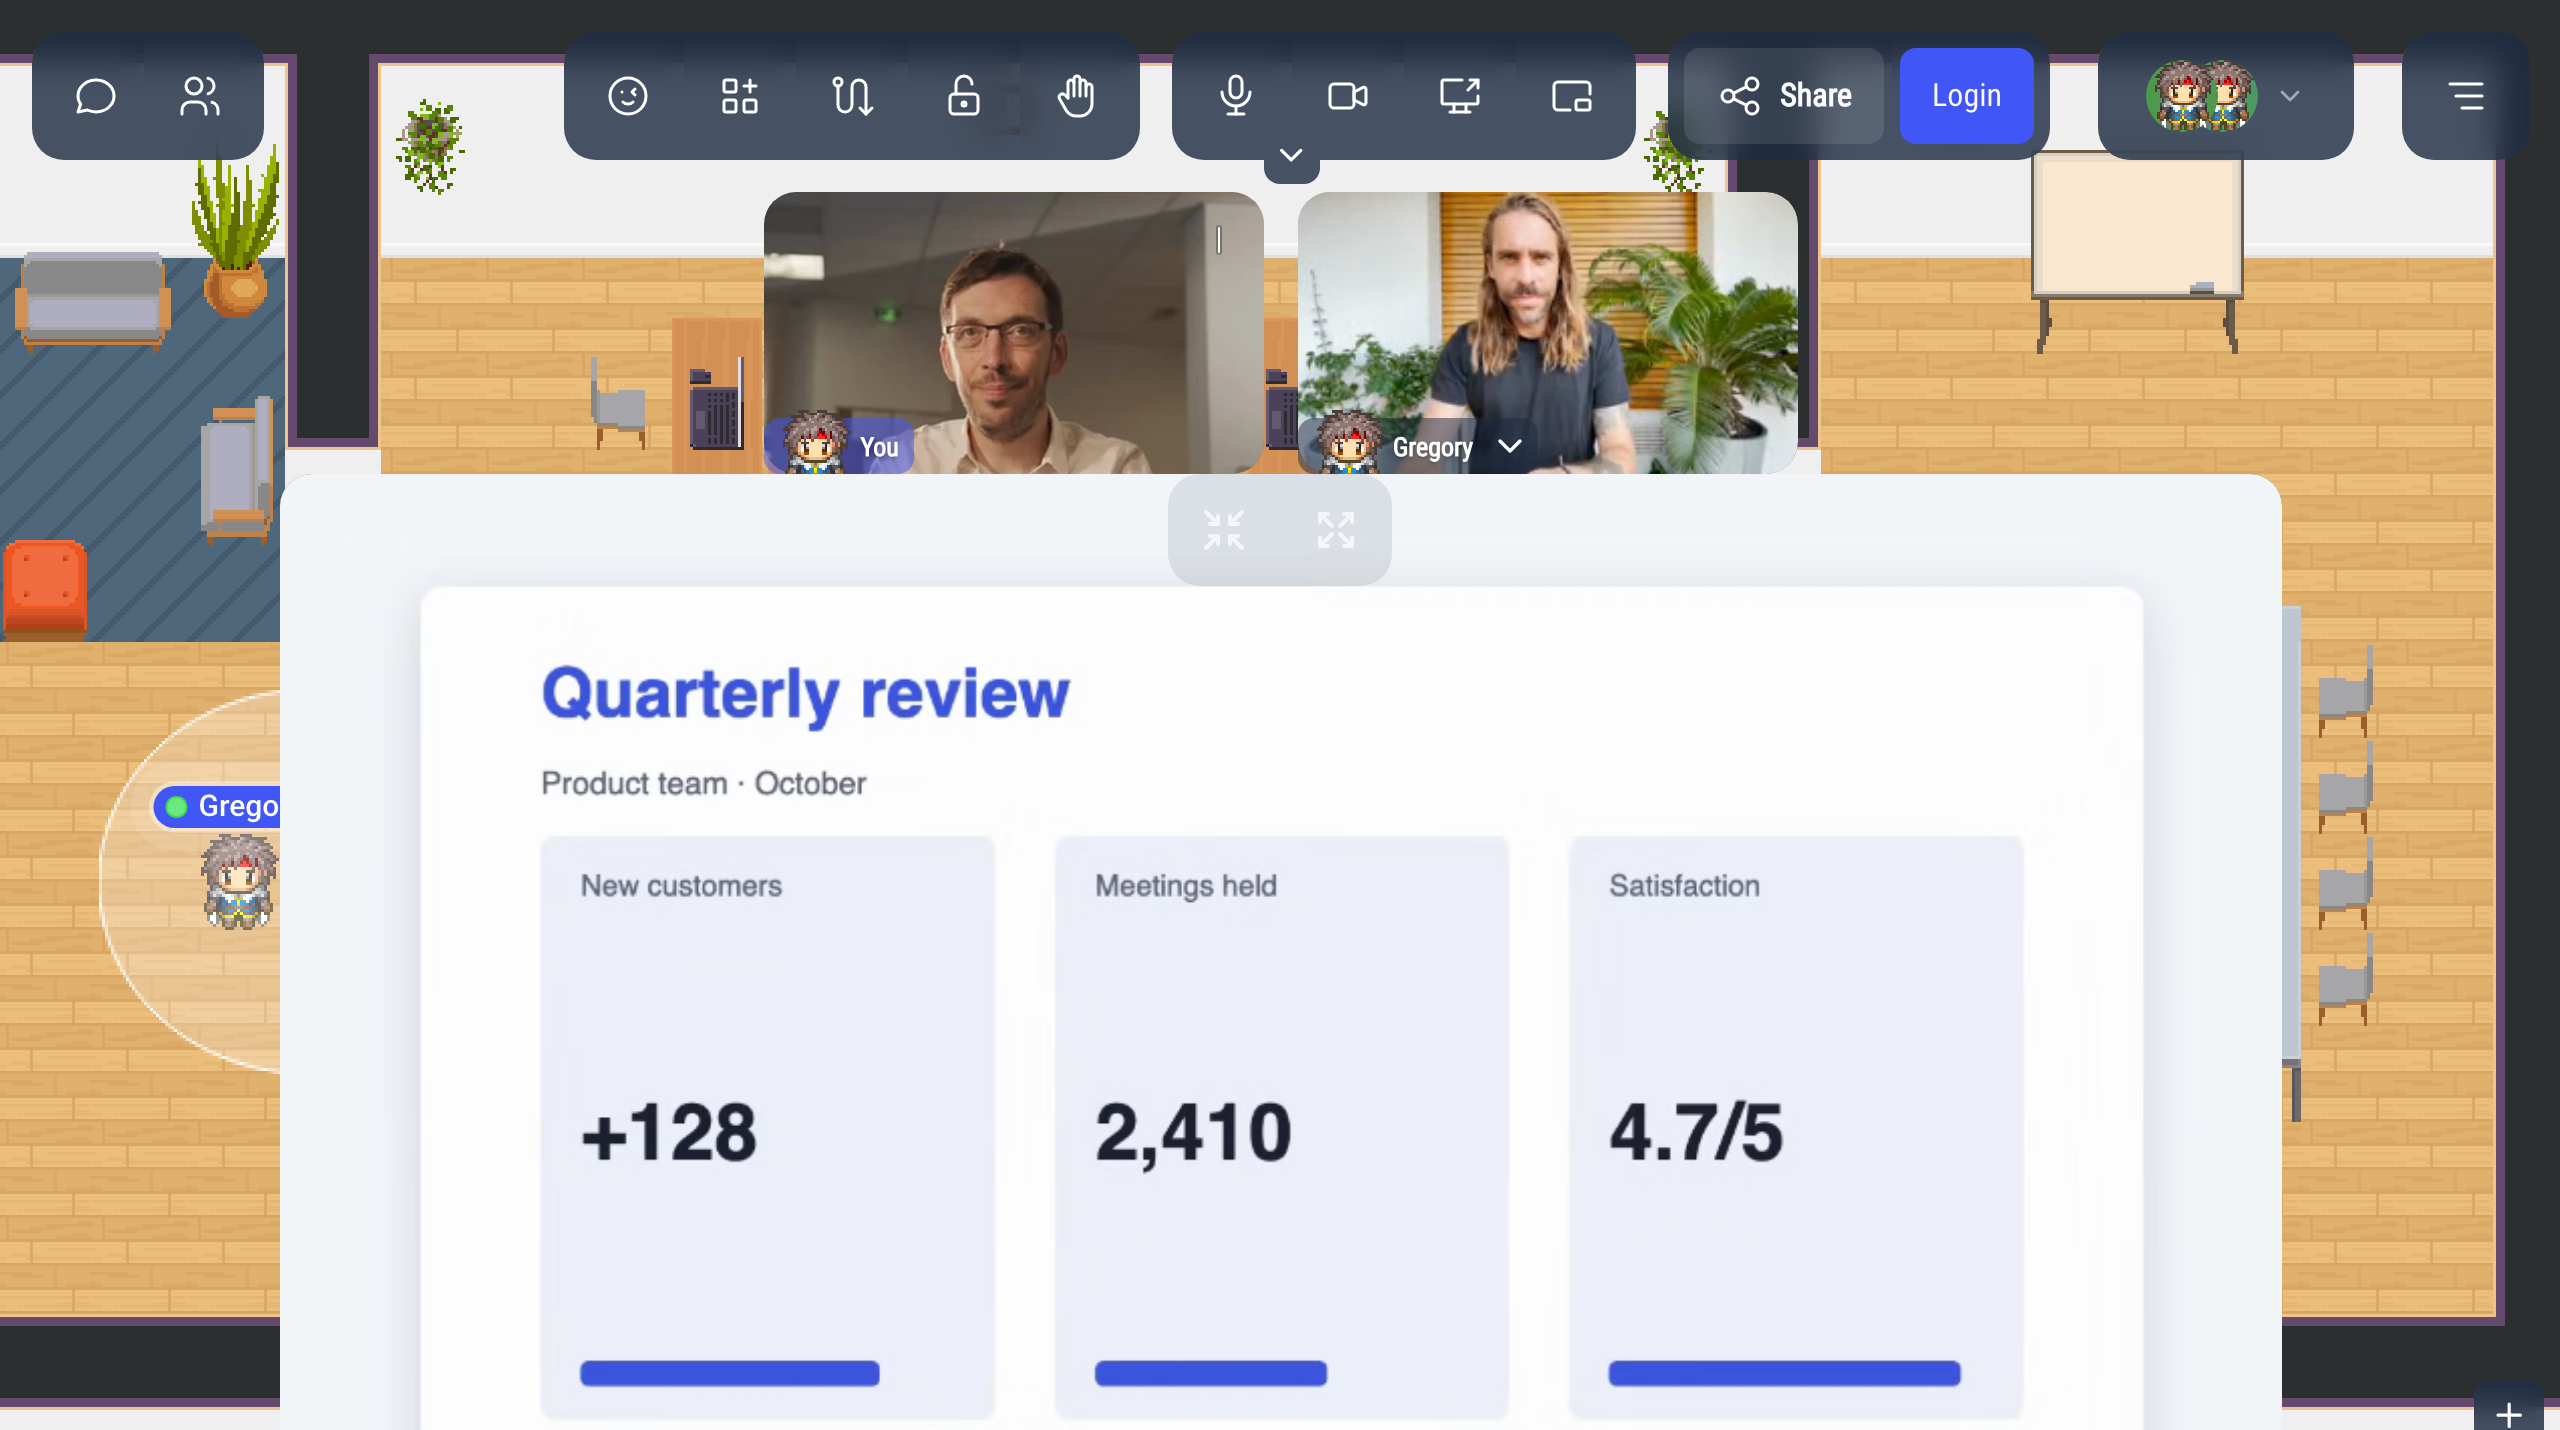Click the Meetings held progress bar
2560x1430 pixels.
(x=1211, y=1373)
